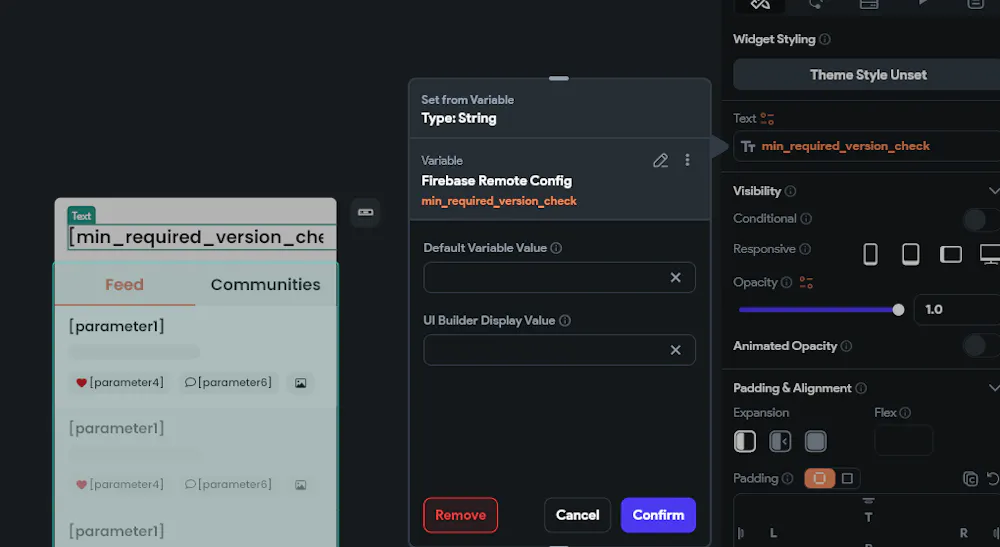Click the red Remove button
Viewport: 1000px width, 547px height.
tap(460, 515)
